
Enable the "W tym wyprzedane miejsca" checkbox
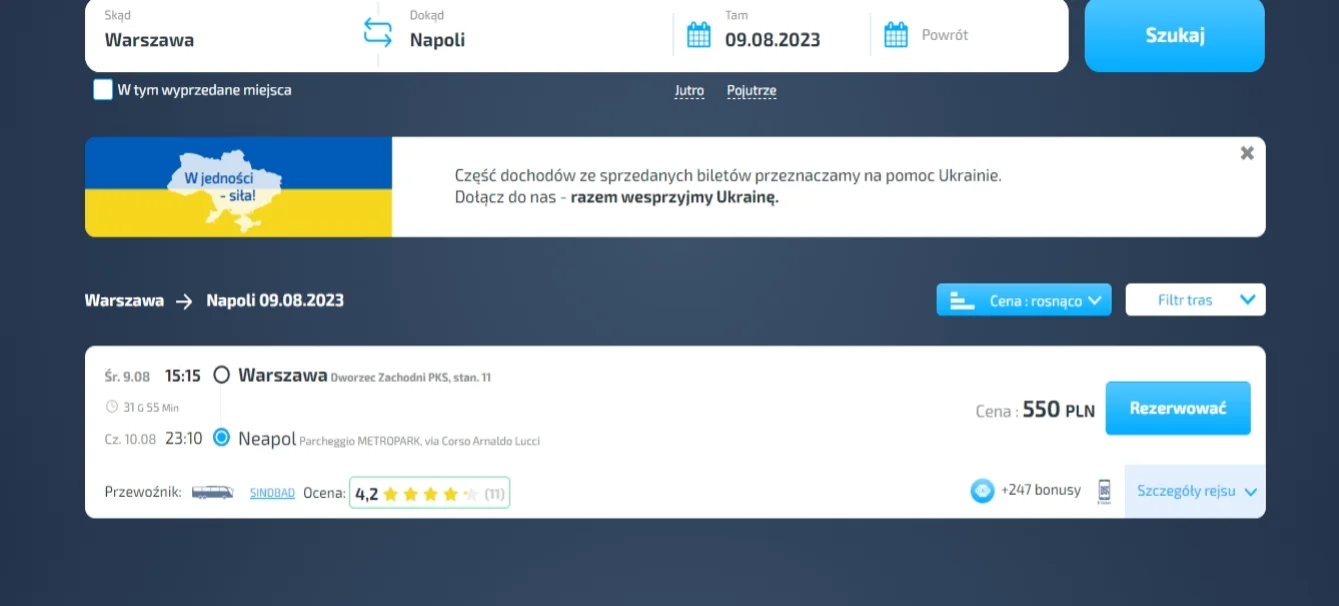click(x=103, y=90)
